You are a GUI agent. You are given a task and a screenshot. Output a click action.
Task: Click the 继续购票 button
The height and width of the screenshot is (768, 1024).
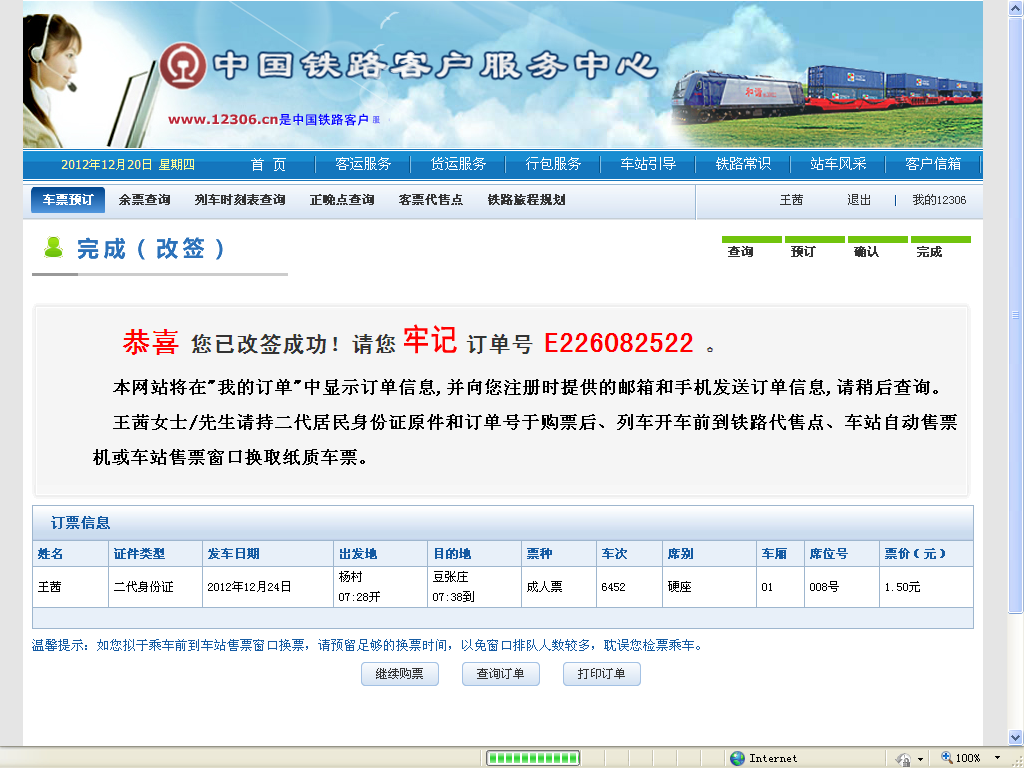[400, 674]
